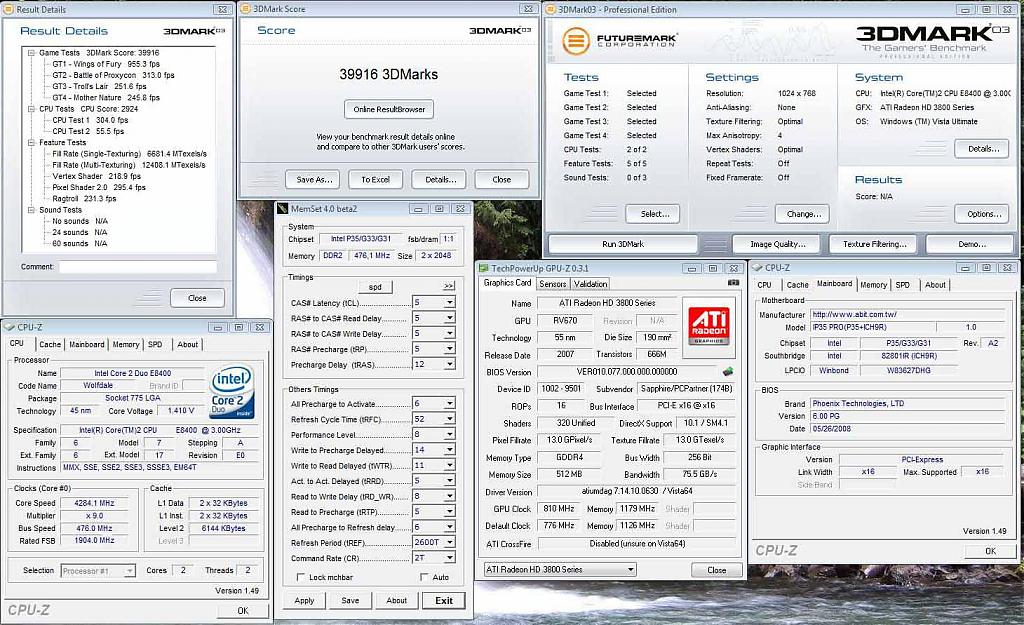Open the Command Rate (CR) dropdown
Viewport: 1024px width, 625px height.
click(449, 558)
